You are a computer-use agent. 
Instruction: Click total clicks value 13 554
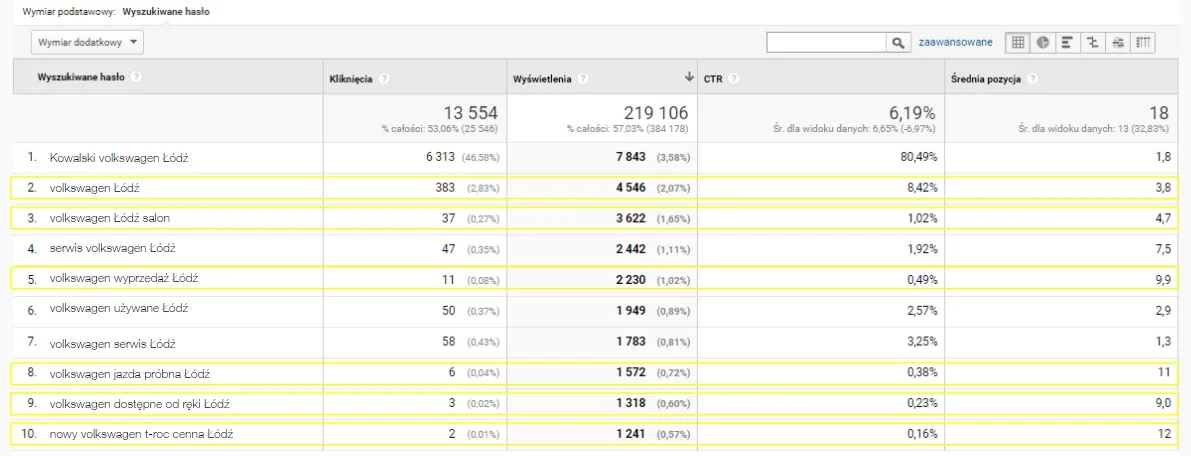(x=471, y=112)
